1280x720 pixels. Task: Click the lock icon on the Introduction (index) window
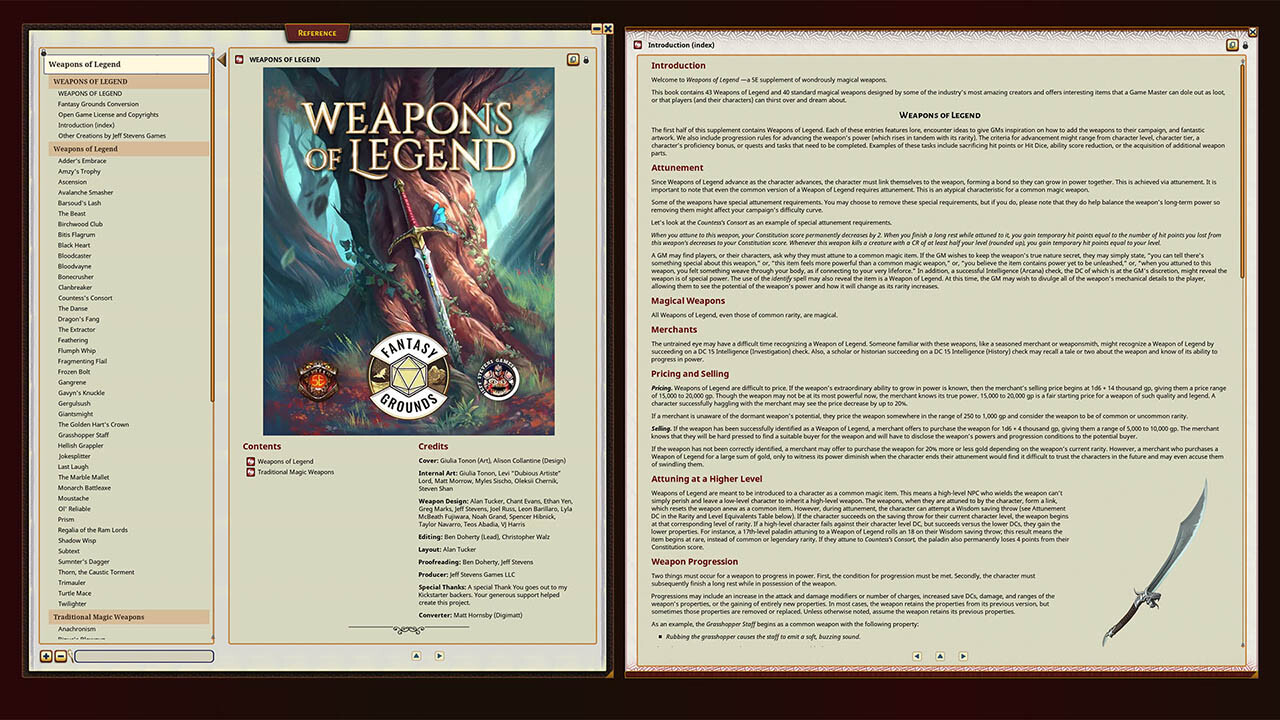1246,44
